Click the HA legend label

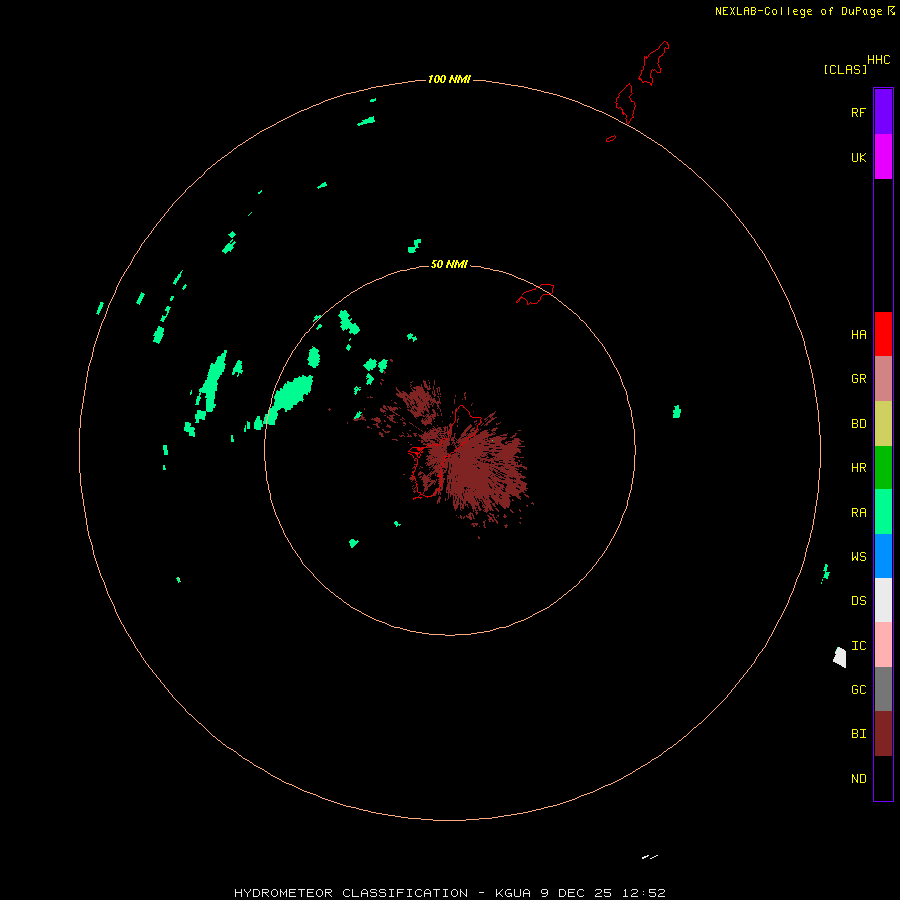point(858,335)
